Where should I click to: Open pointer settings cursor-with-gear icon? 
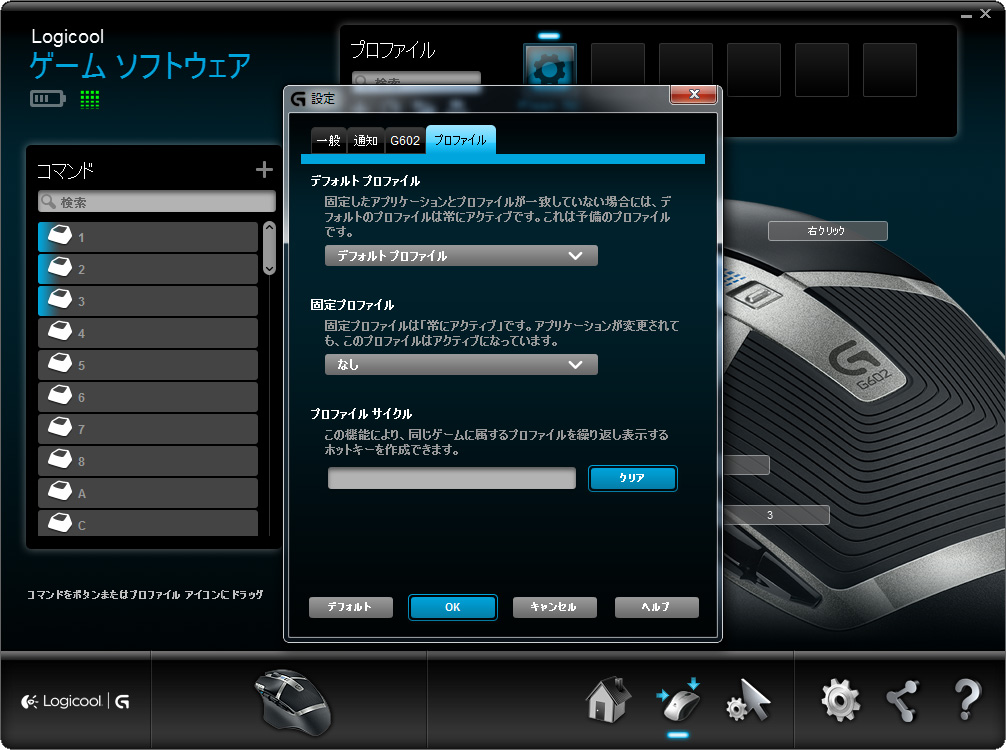[x=747, y=701]
